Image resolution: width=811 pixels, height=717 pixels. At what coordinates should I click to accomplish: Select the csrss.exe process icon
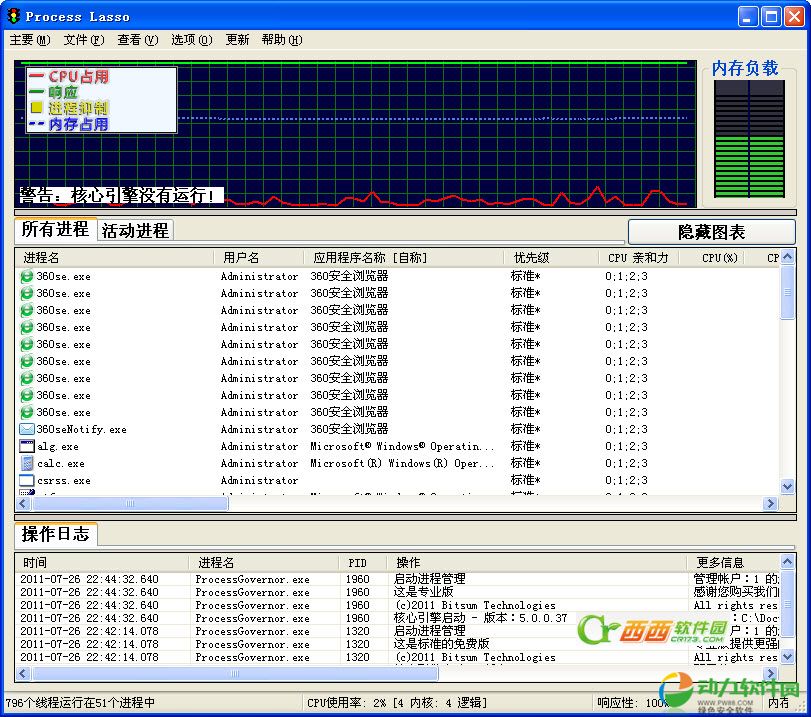[27, 481]
